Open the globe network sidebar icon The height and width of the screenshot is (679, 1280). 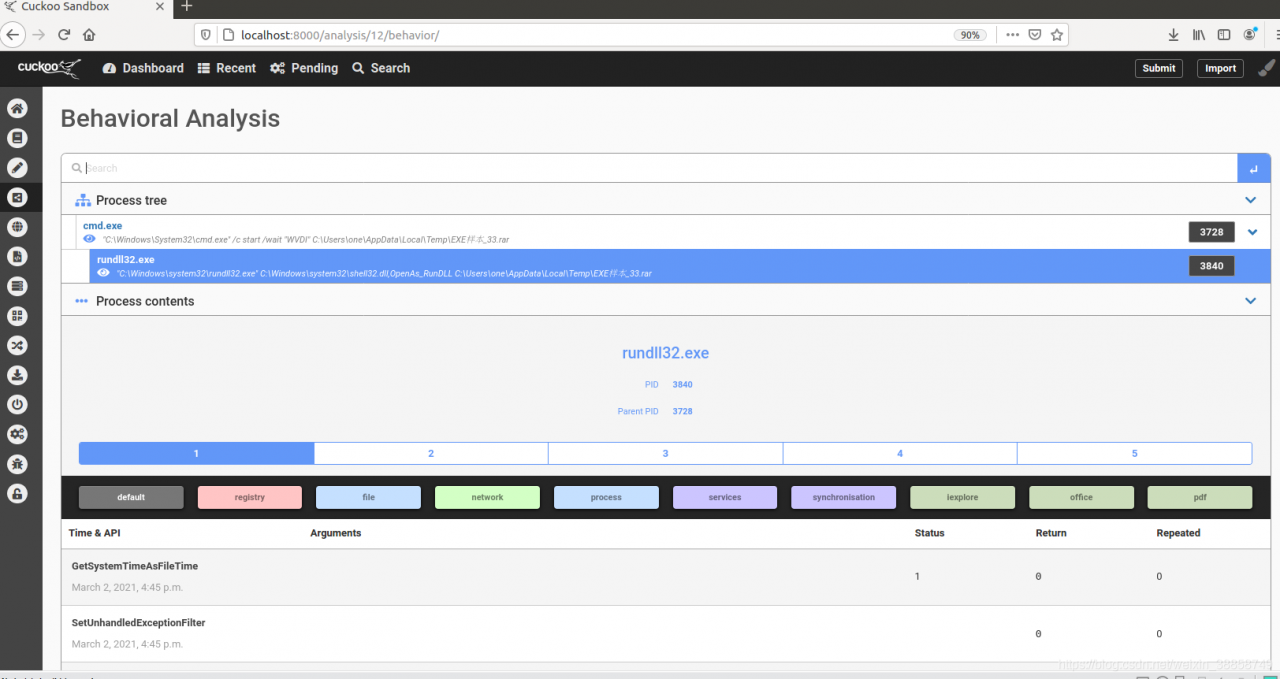(17, 227)
